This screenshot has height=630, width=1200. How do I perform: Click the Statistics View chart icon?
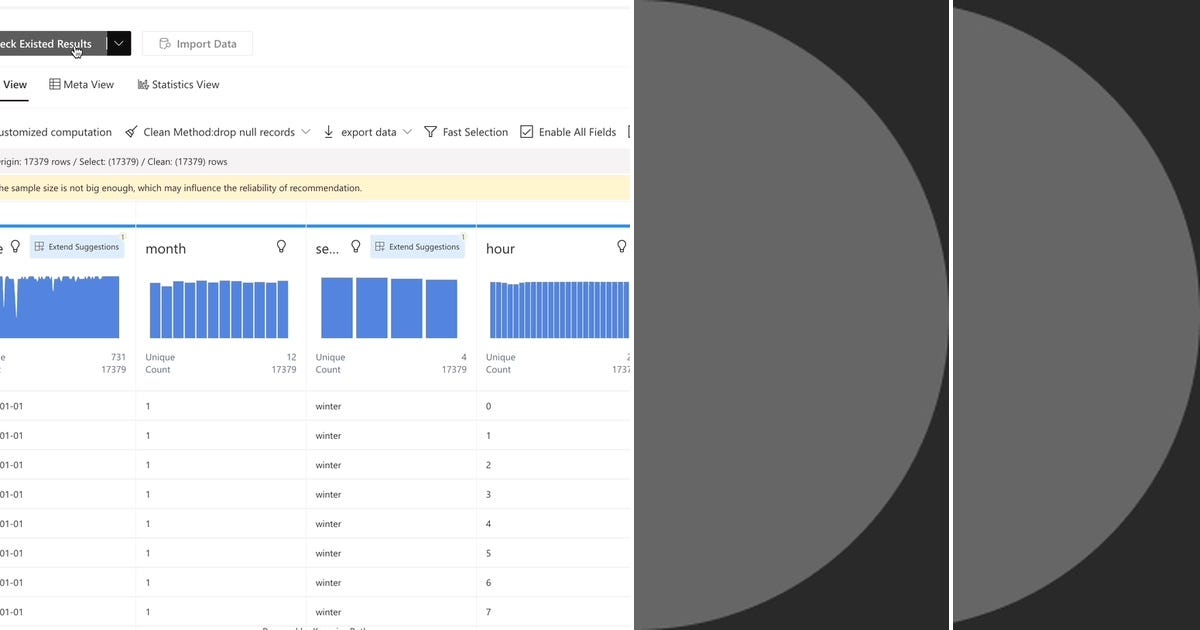(x=141, y=84)
